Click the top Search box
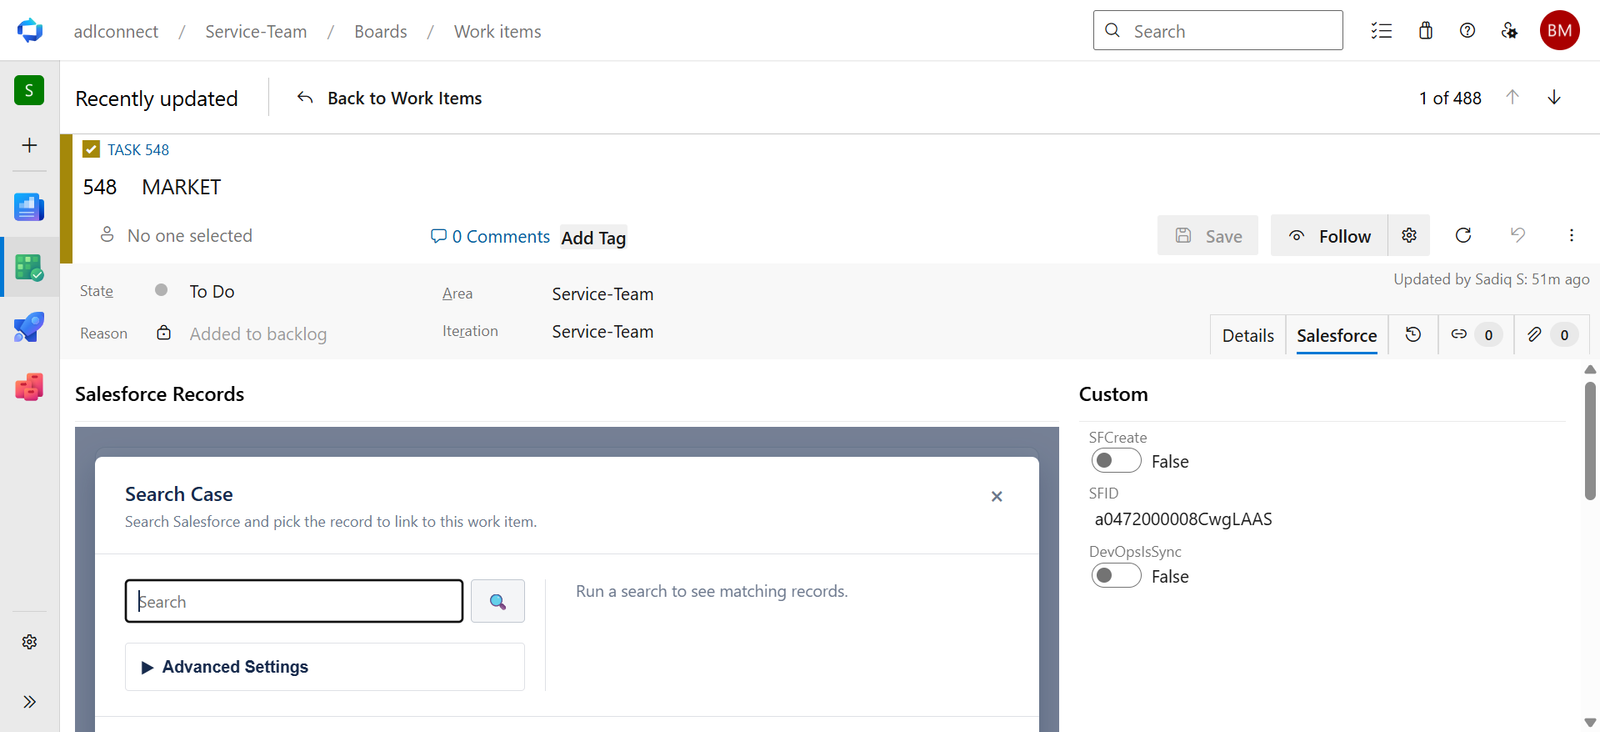The height and width of the screenshot is (732, 1600). pyautogui.click(x=1217, y=30)
